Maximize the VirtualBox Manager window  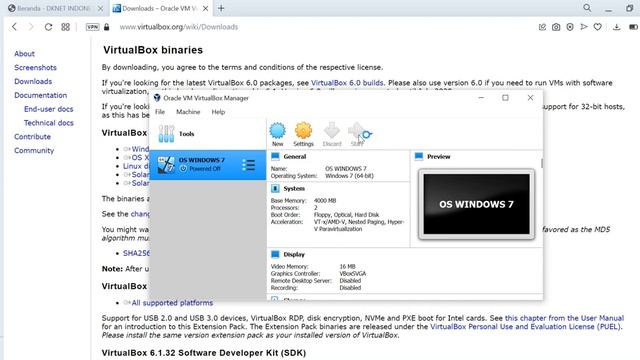pos(505,98)
